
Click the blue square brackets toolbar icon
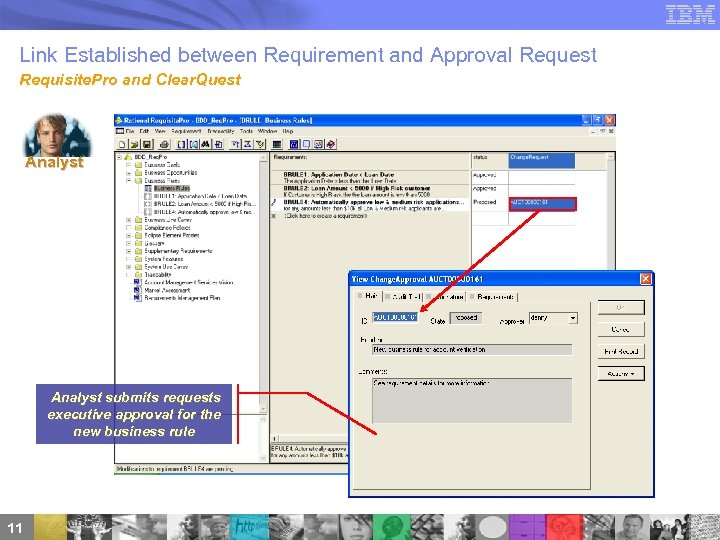point(181,144)
